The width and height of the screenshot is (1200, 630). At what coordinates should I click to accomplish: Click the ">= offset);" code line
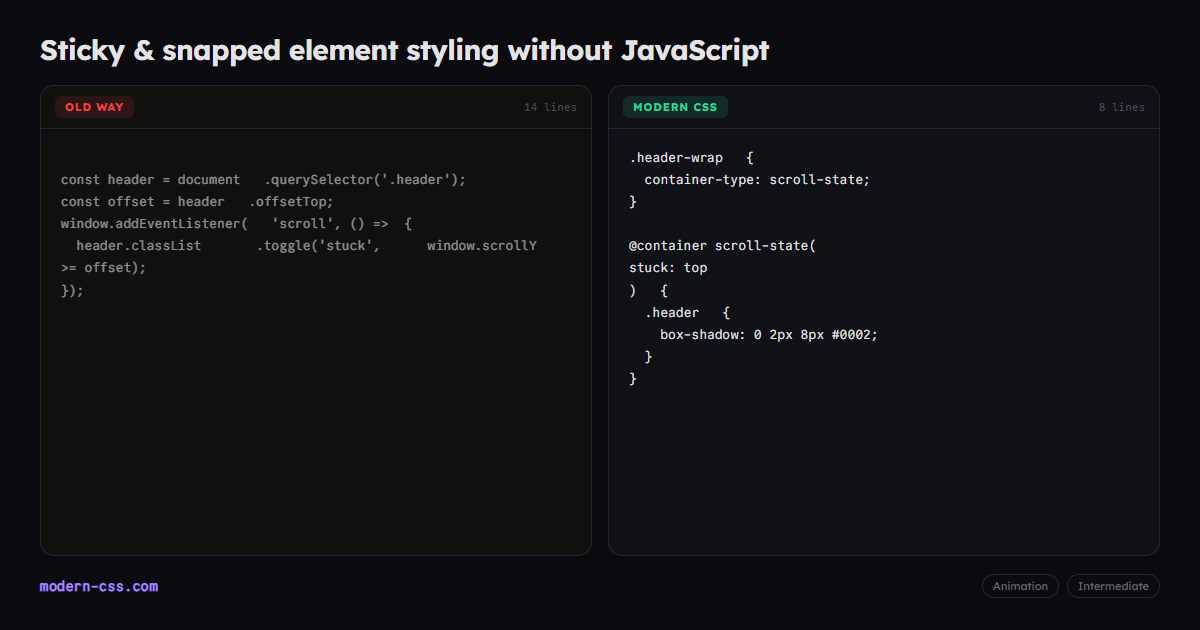[104, 268]
